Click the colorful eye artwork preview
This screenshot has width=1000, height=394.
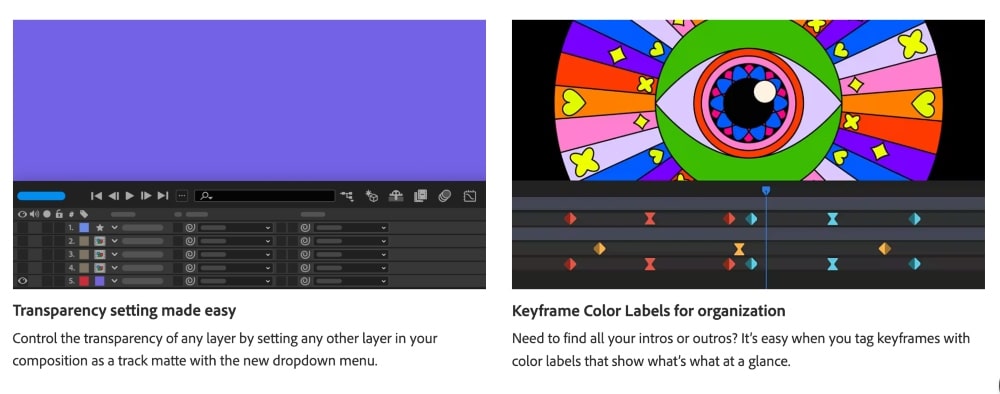(748, 100)
